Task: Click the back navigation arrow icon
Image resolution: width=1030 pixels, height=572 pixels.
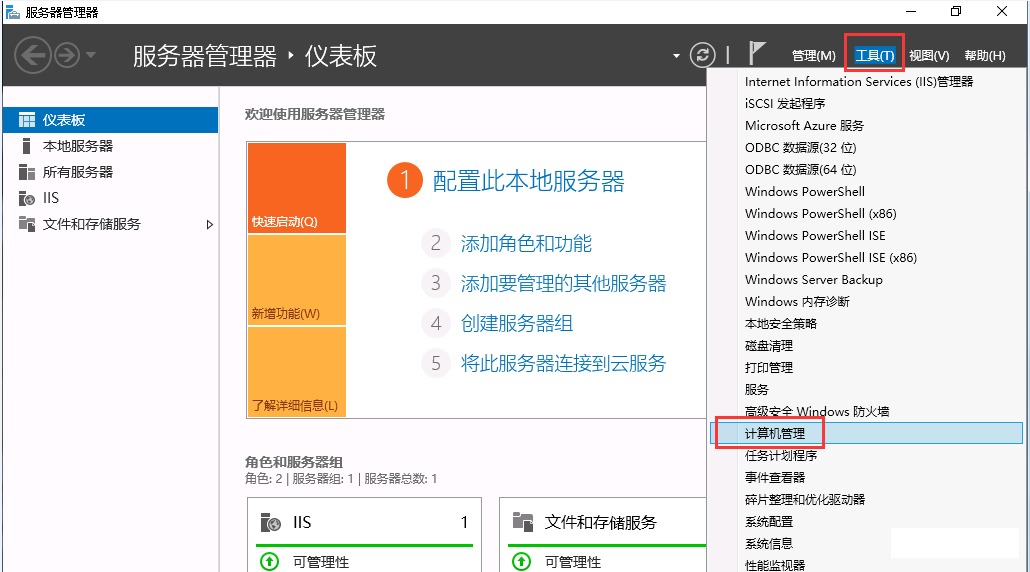Action: click(32, 54)
